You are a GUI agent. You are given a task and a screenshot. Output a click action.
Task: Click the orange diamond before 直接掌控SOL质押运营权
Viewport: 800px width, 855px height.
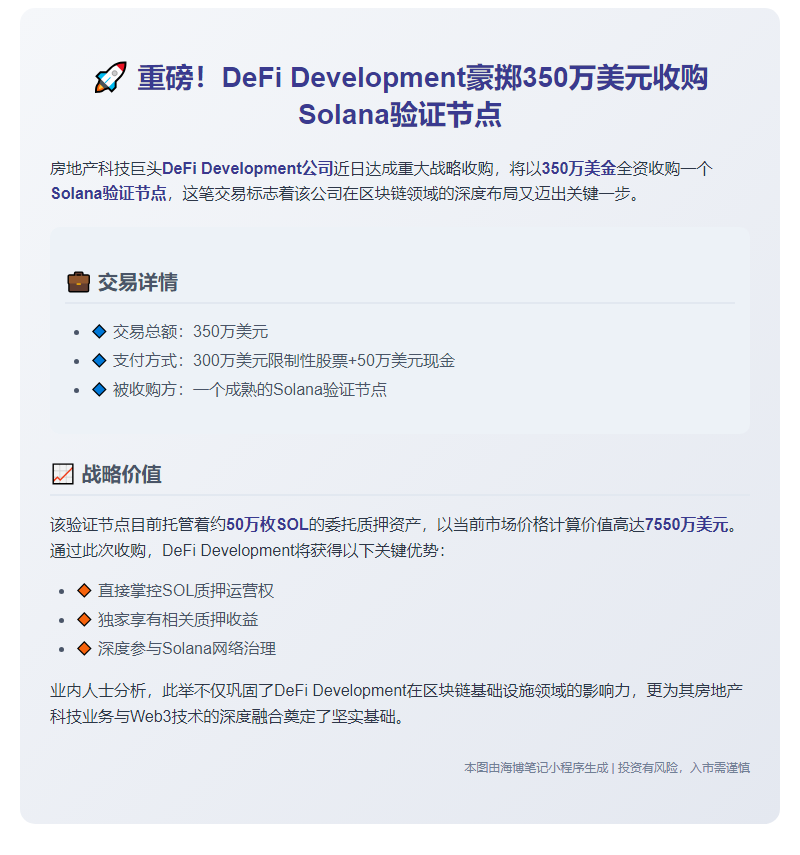[84, 591]
